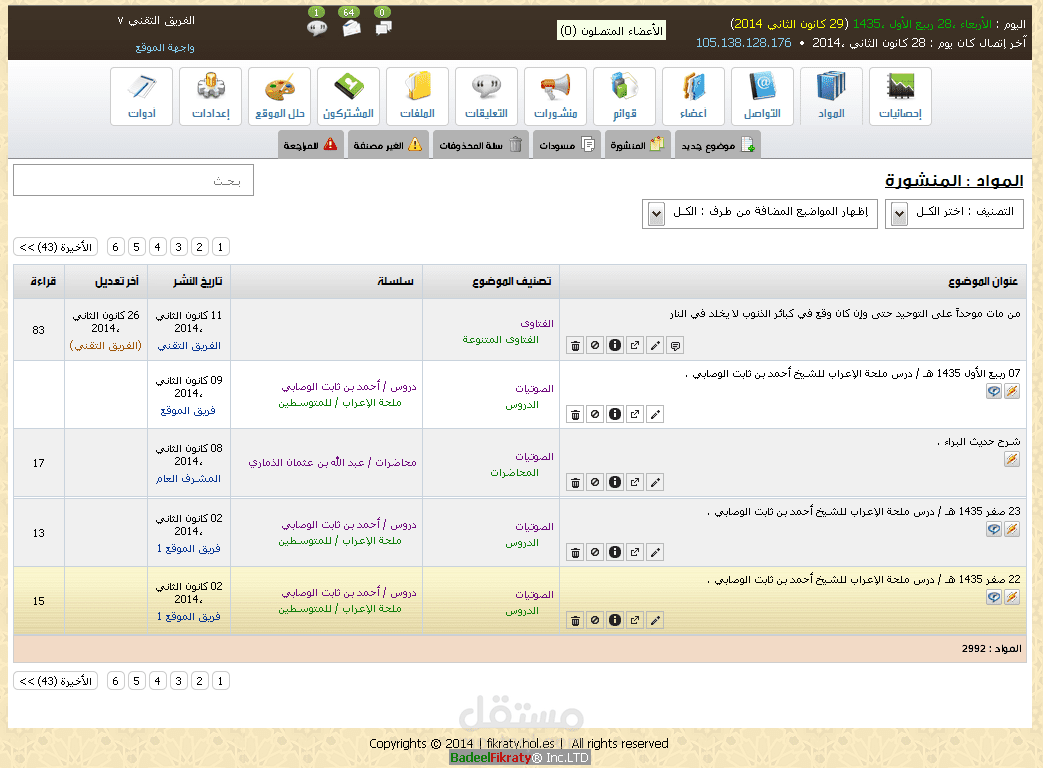Go to page 2 in pagination below the table
Viewport: 1043px width, 768px height.
tap(200, 681)
